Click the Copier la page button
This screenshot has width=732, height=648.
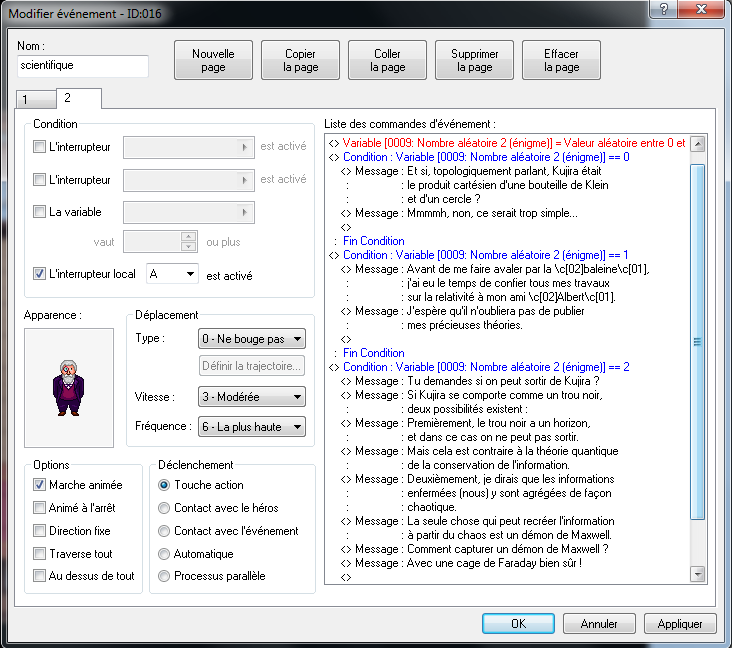[x=300, y=60]
